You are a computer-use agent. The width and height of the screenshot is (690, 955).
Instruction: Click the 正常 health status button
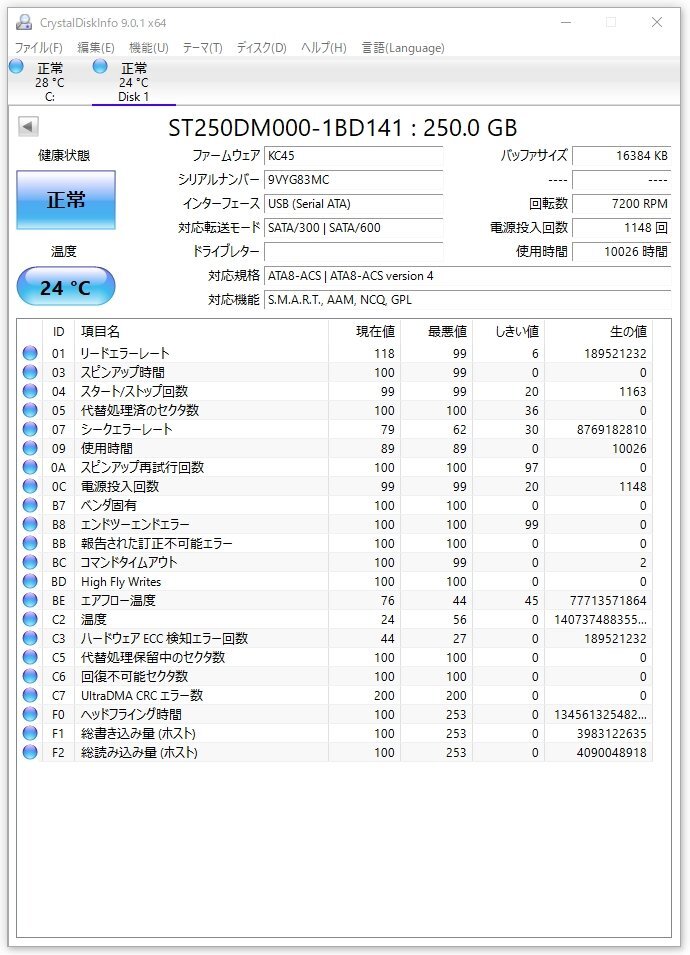click(x=66, y=200)
